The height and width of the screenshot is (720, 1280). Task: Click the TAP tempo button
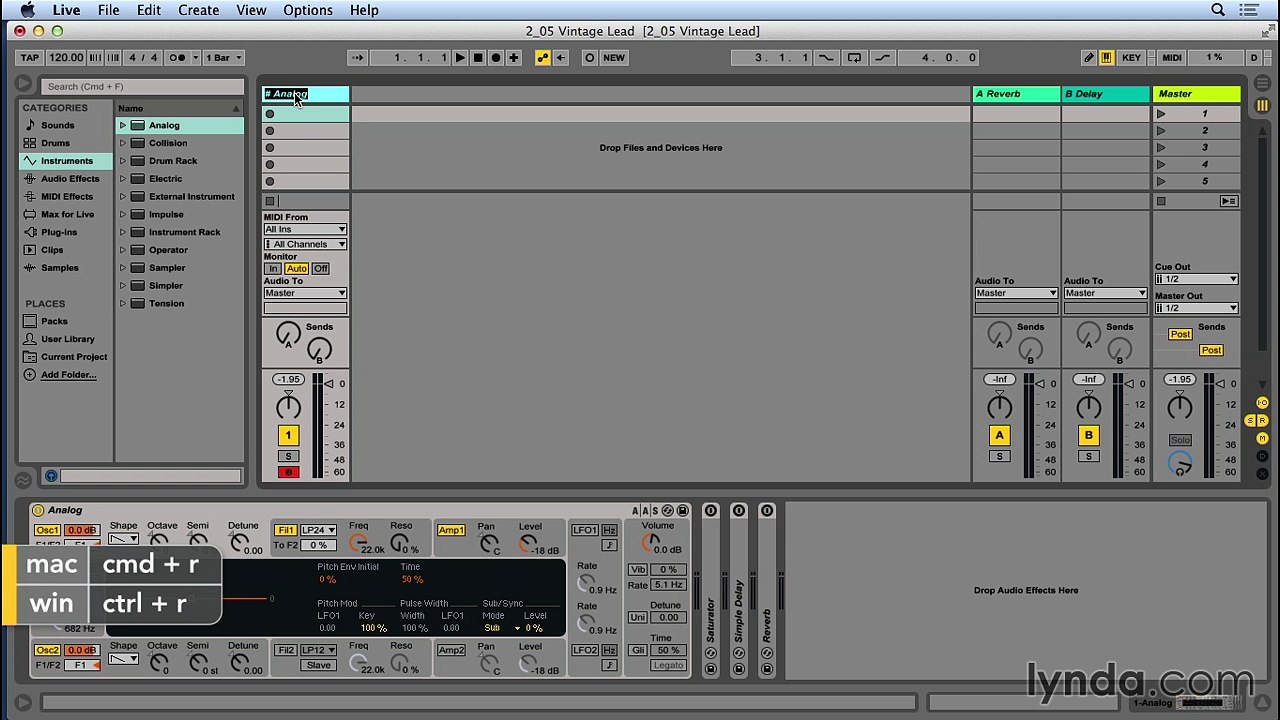(30, 58)
